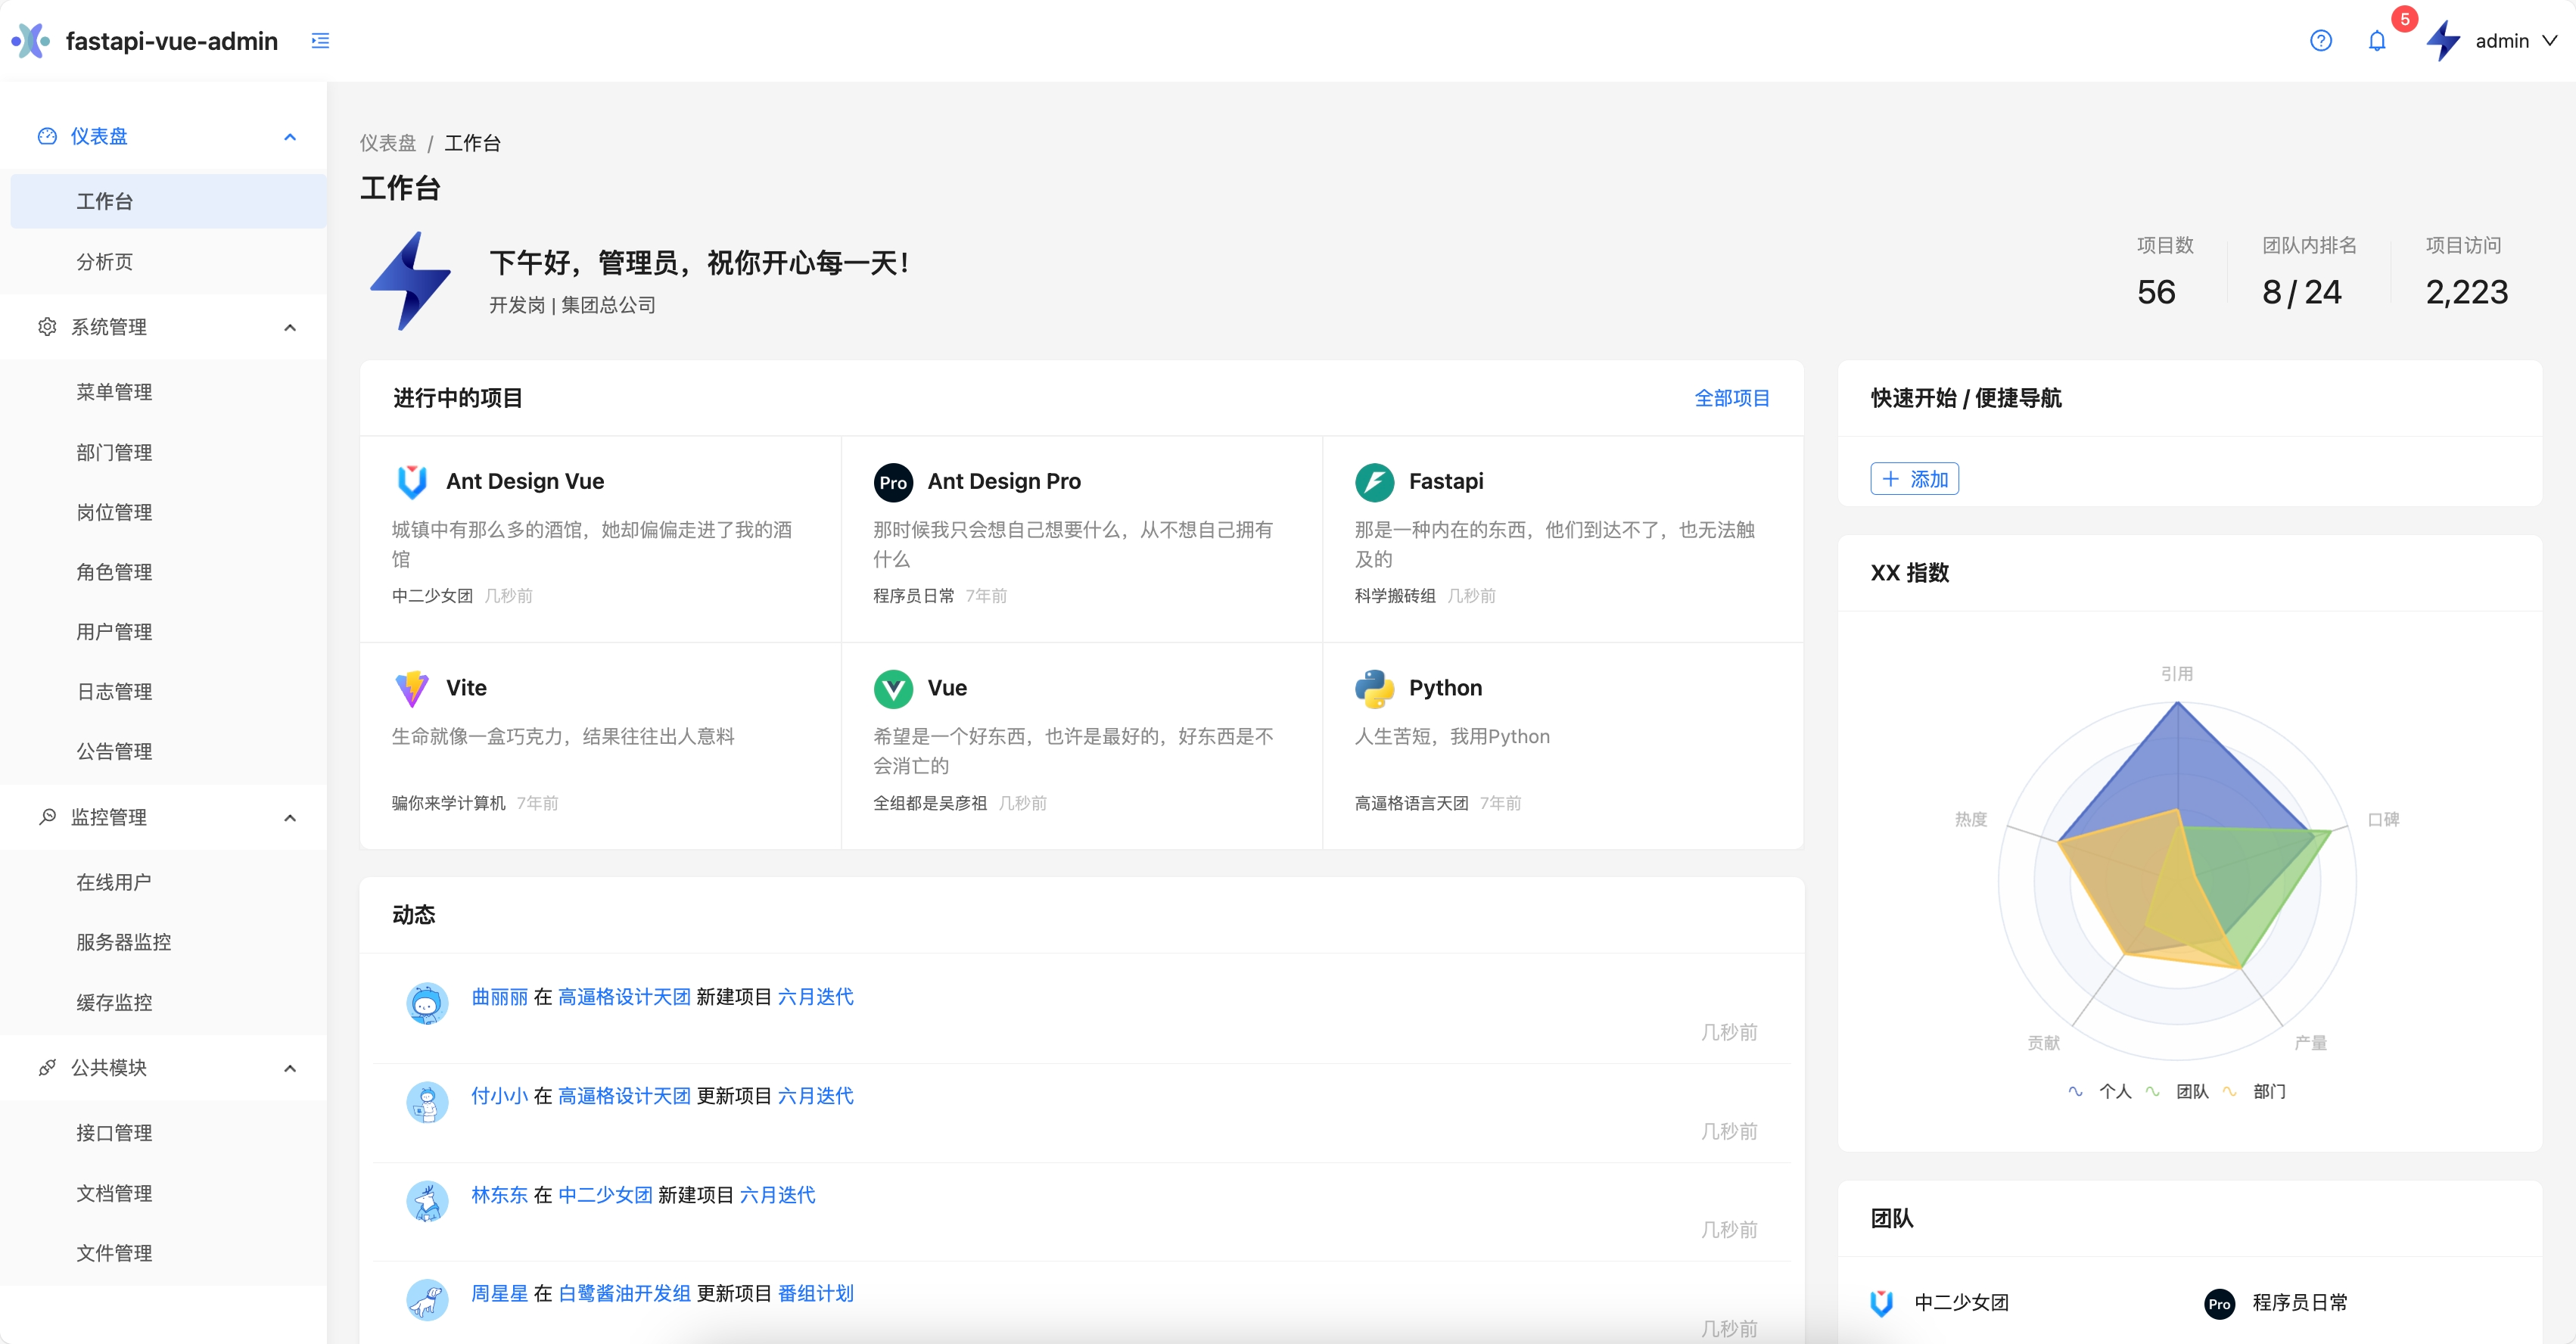Click the 程序员日常 Pro logo in 团队 card

2219,1303
